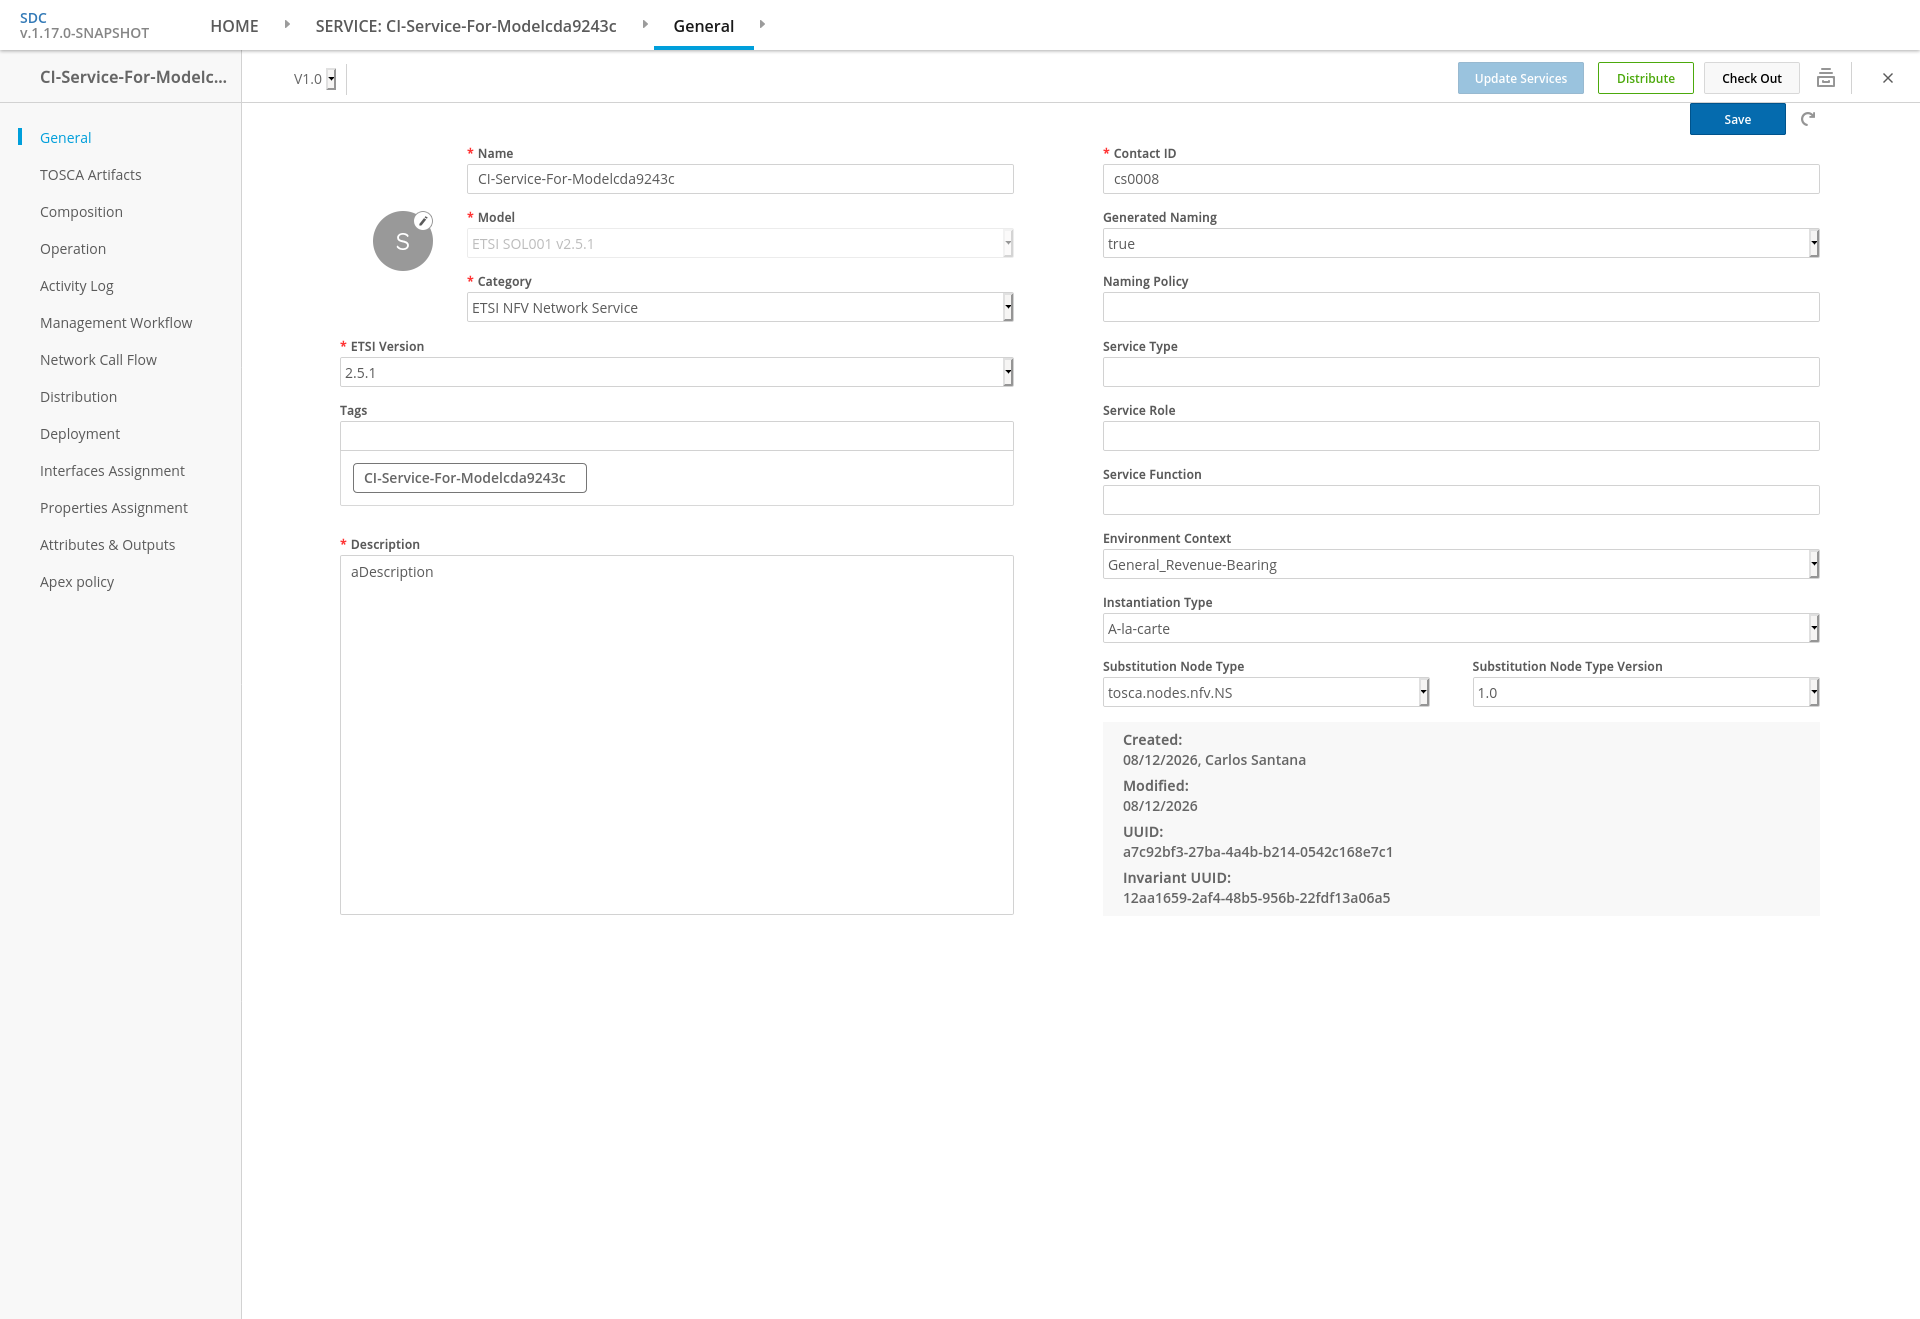The height and width of the screenshot is (1319, 1920).
Task: Open the Instantiation Type dropdown
Action: 1461,628
